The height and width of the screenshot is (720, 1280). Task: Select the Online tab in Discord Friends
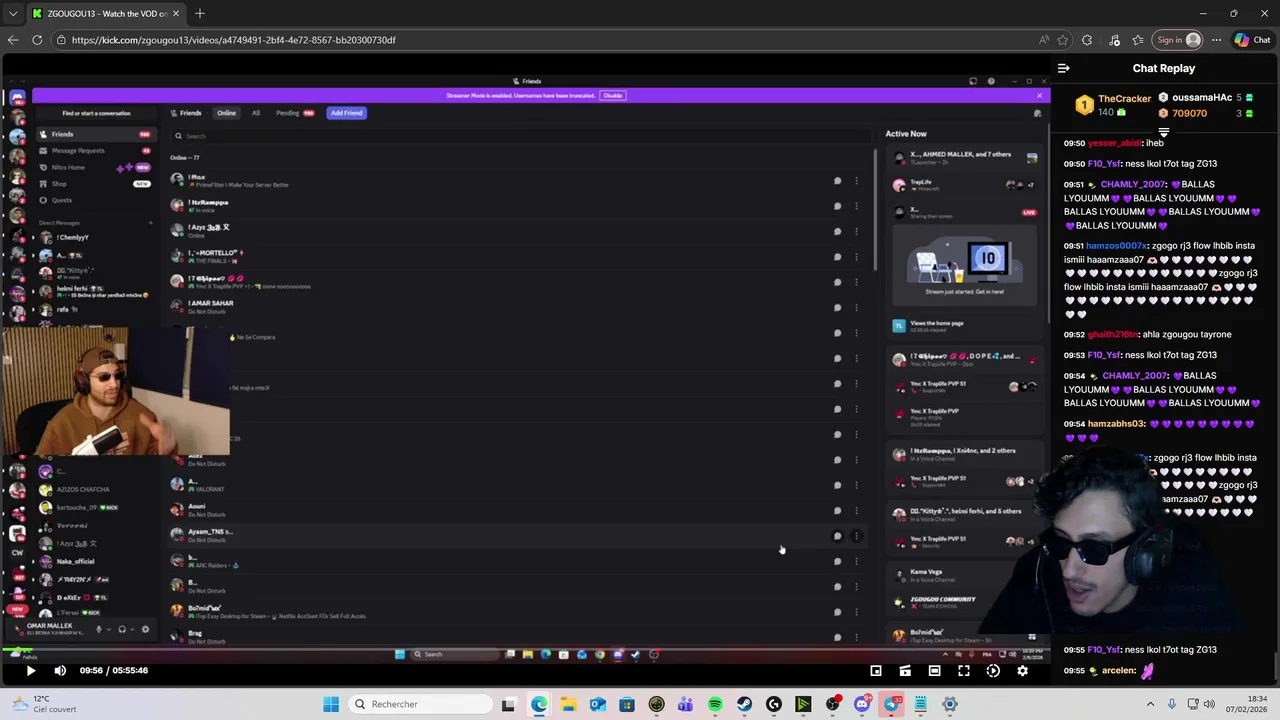227,113
